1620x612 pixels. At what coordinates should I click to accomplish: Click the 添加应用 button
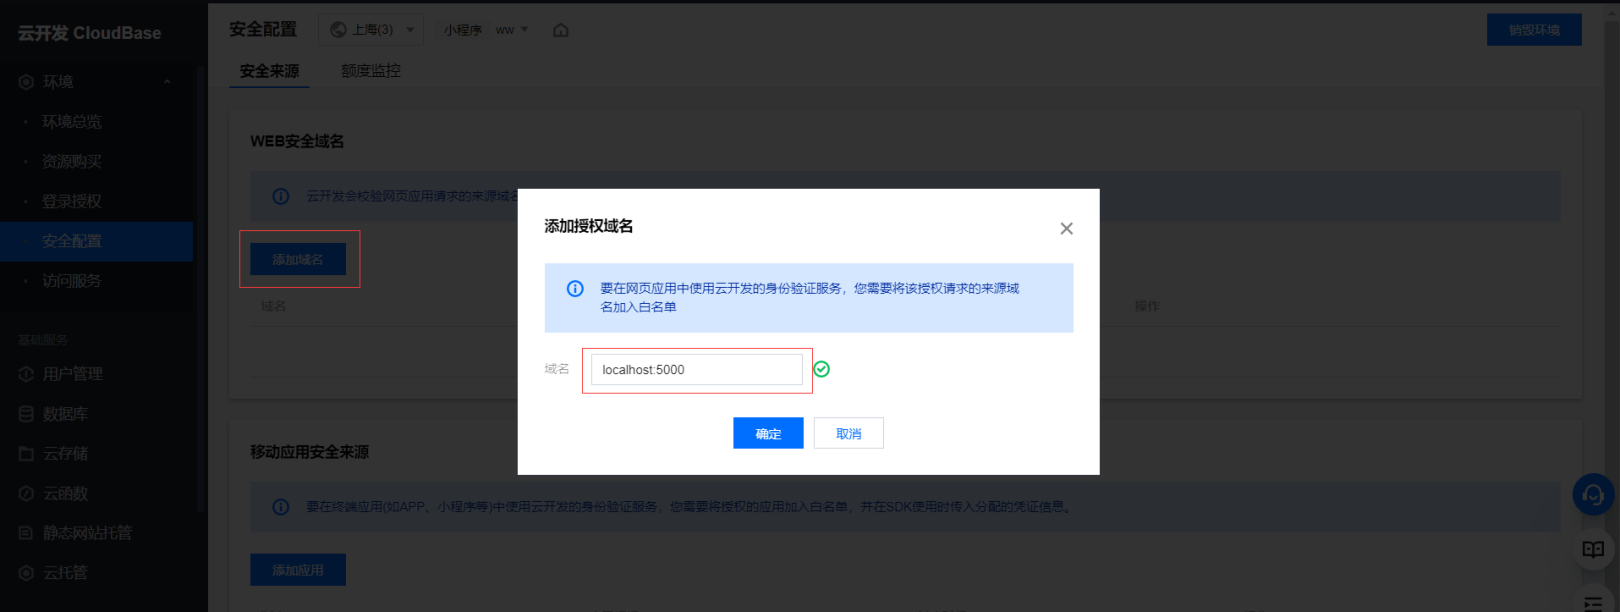[298, 570]
